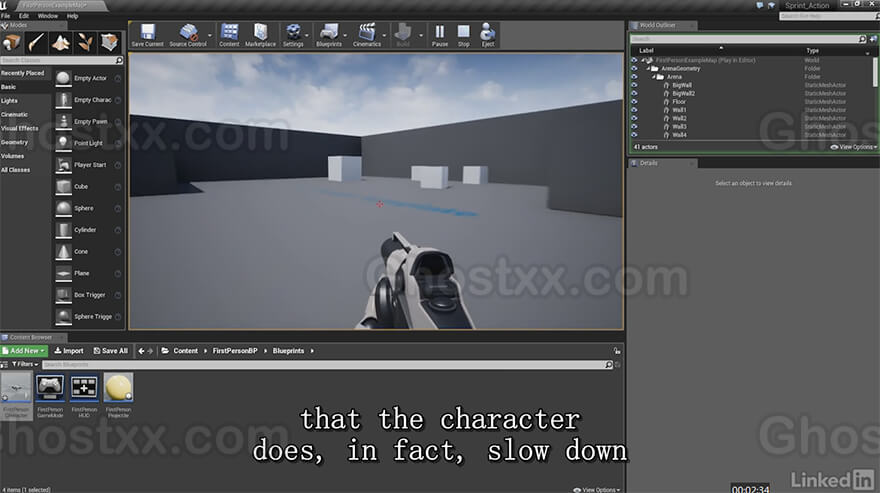This screenshot has height=493, width=880.
Task: Open the Window menu
Action: tap(48, 16)
